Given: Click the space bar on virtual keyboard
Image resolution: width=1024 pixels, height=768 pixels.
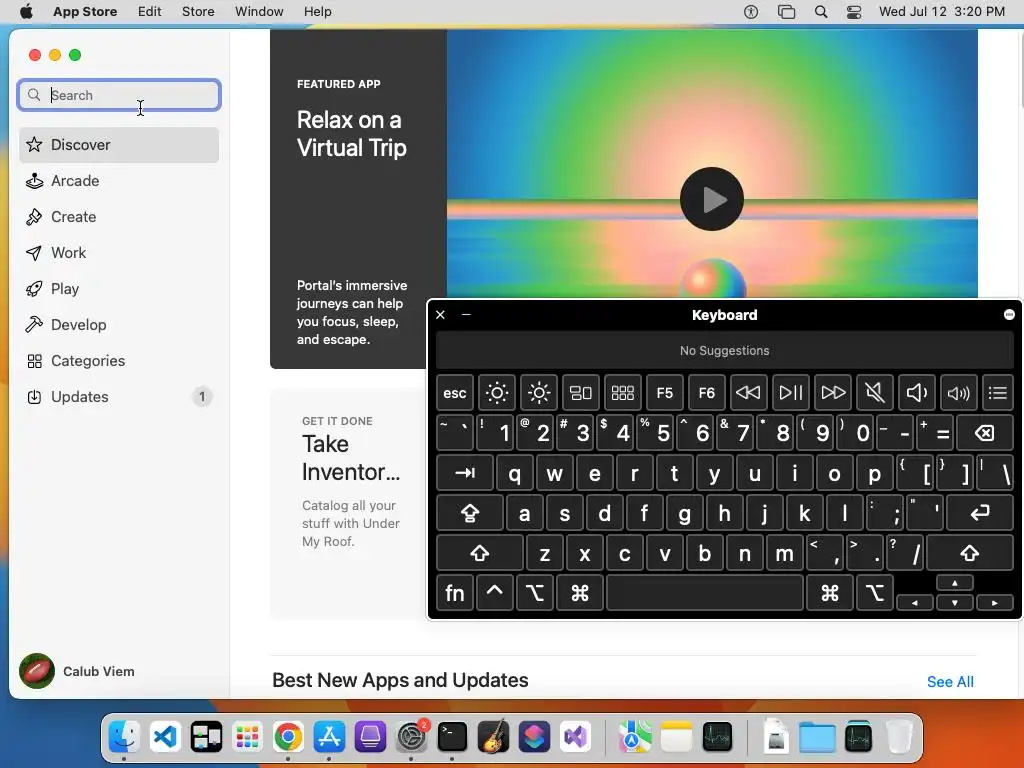Looking at the screenshot, I should coord(705,593).
